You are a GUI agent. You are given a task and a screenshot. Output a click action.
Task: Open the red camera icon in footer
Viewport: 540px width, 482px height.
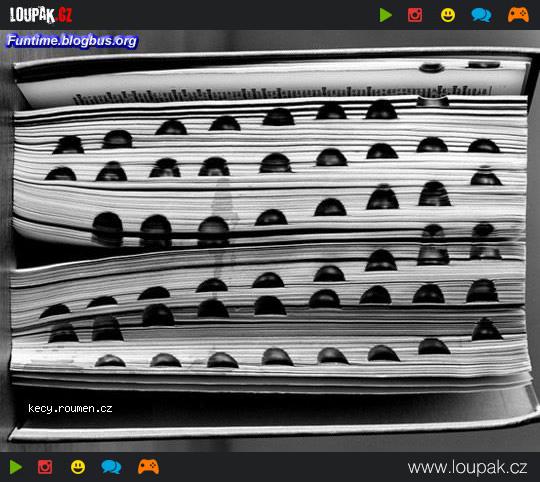coord(45,467)
